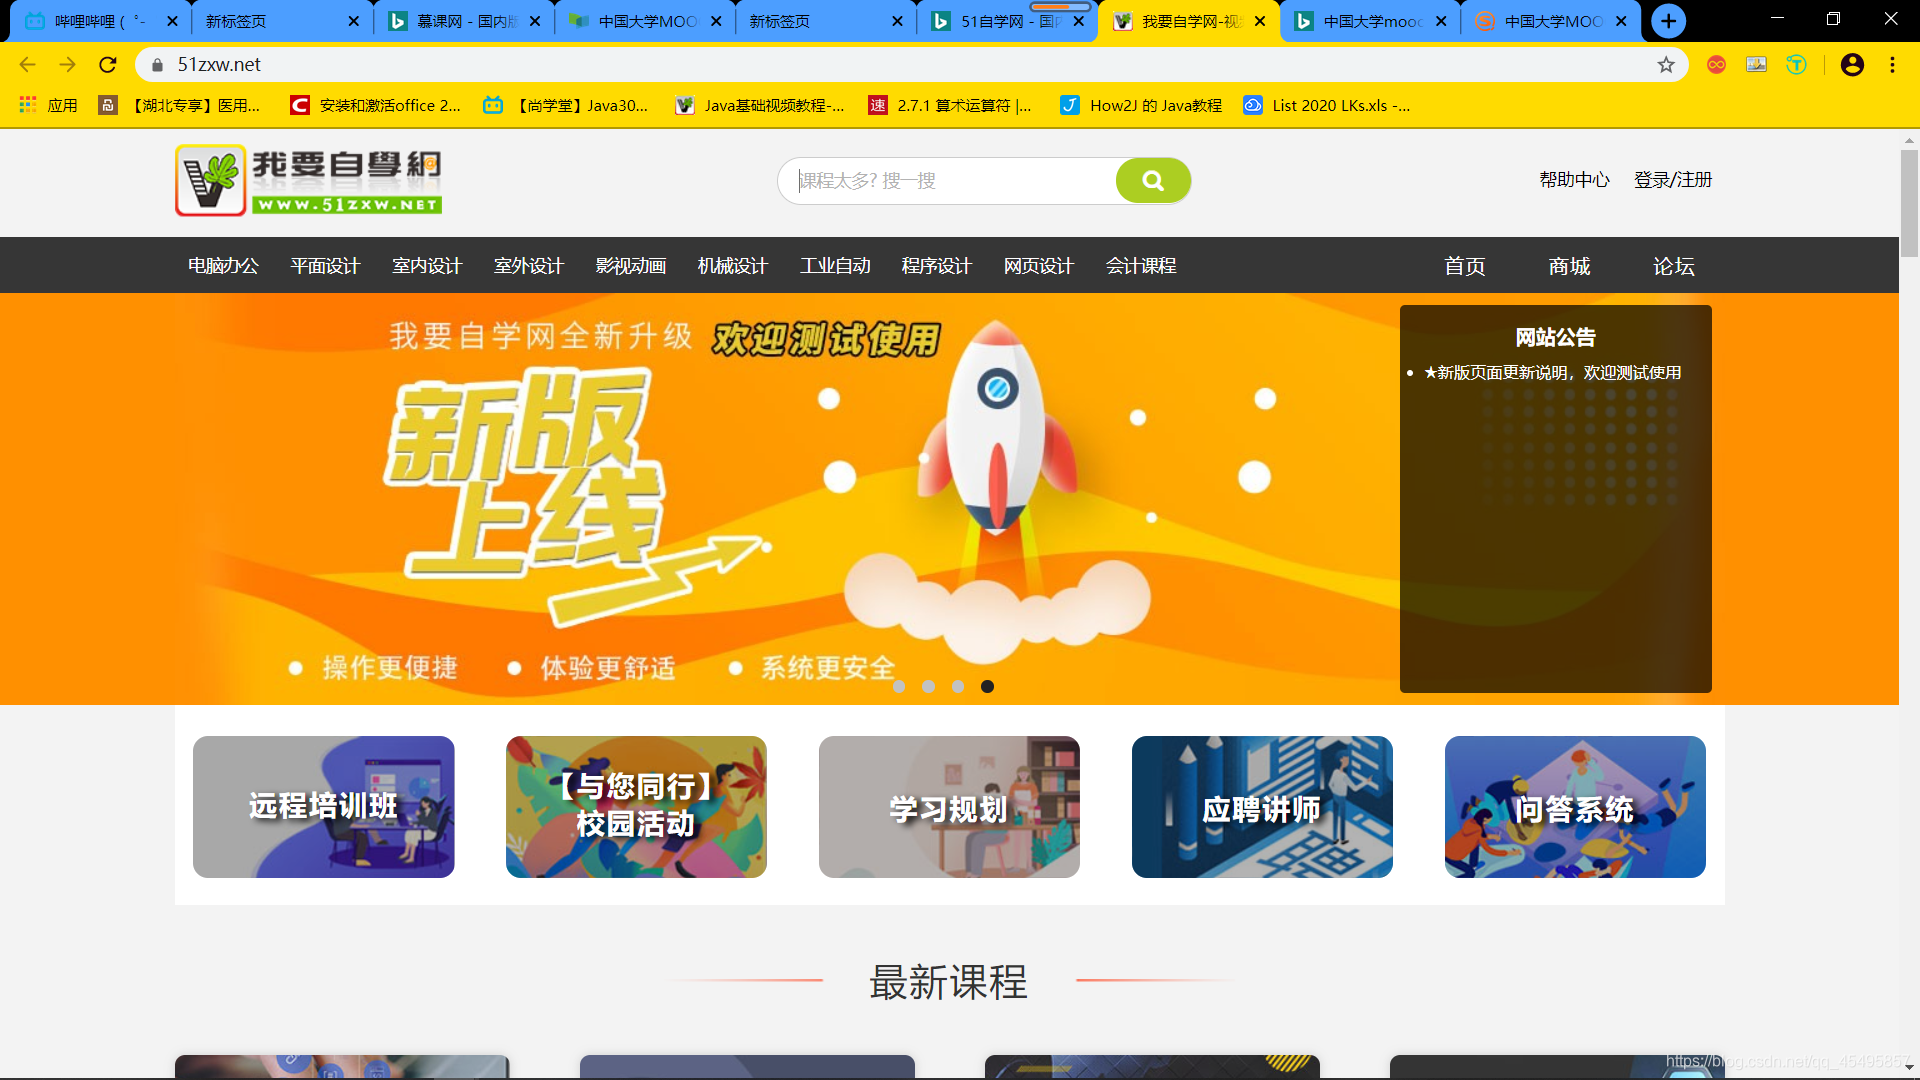The height and width of the screenshot is (1080, 1920).
Task: Open the 远程培训班 thumbnail card
Action: pyautogui.click(x=323, y=807)
